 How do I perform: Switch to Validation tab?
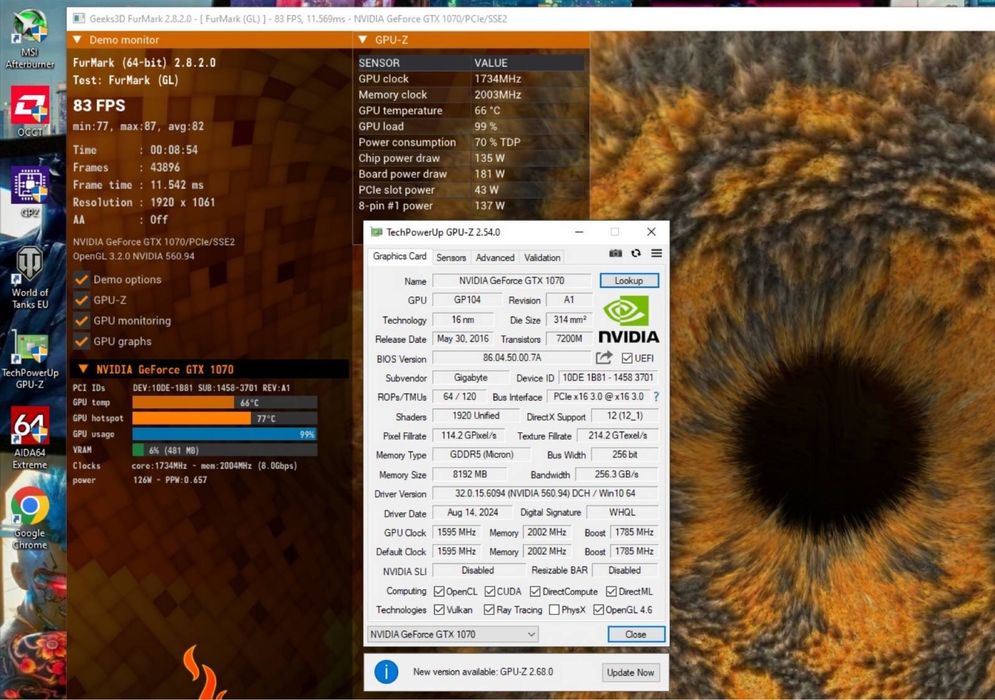(542, 258)
